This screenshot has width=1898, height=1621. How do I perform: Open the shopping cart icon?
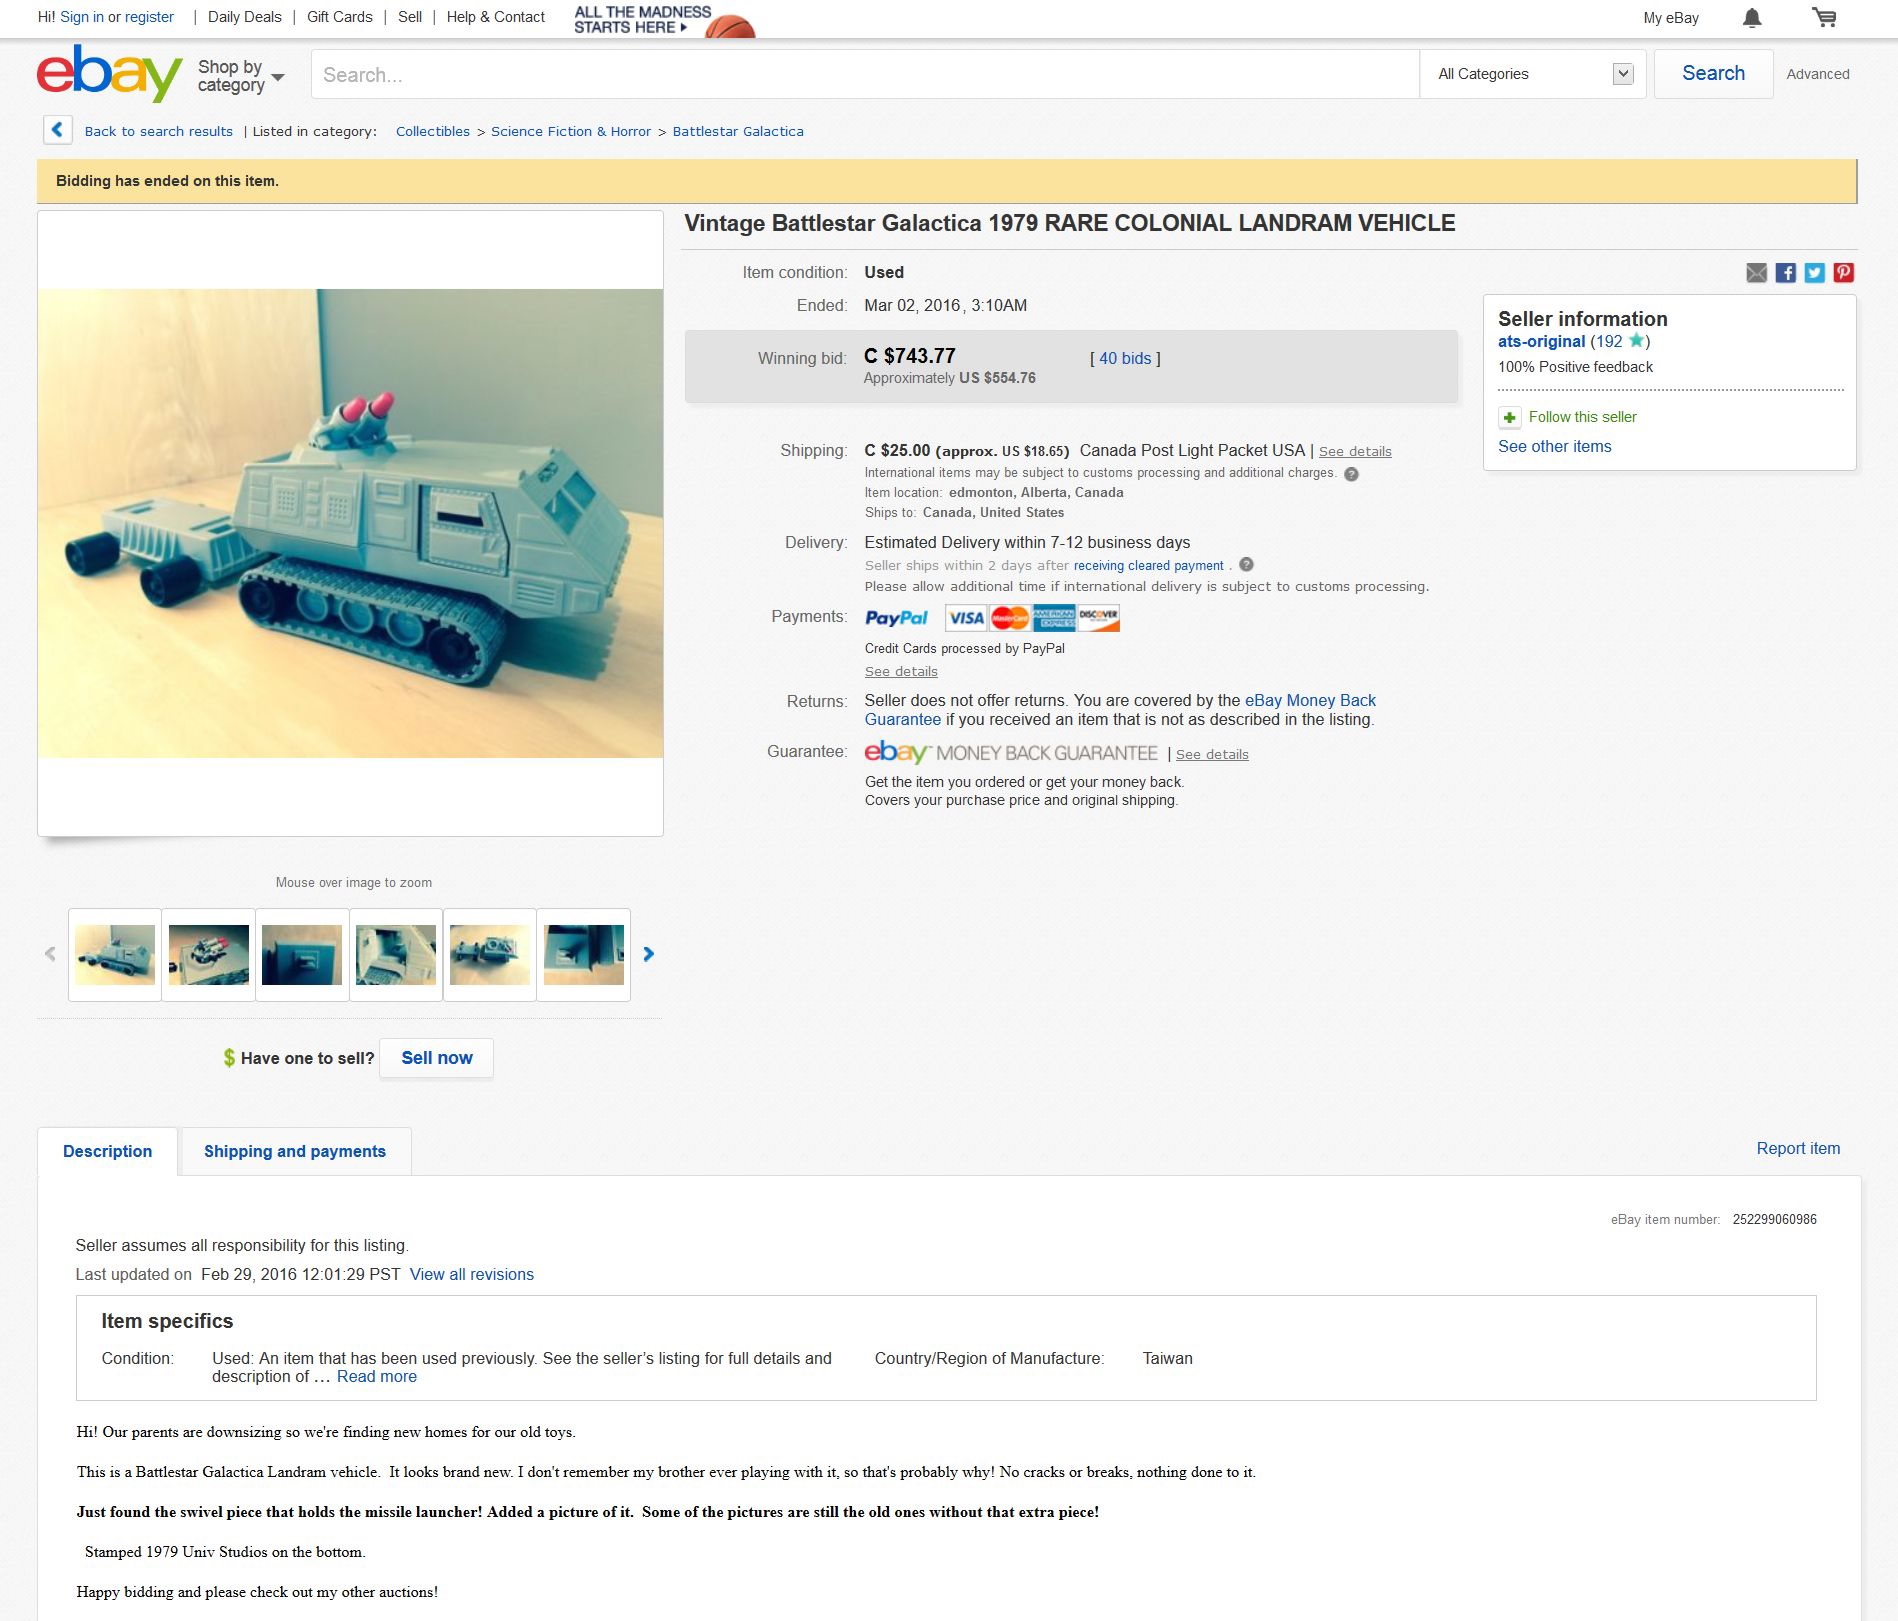(1825, 18)
